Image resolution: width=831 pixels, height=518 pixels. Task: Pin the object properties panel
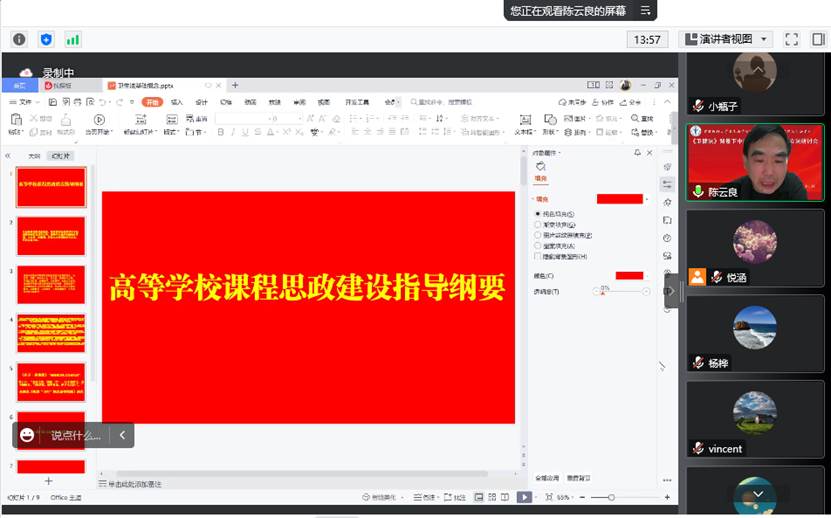[x=637, y=153]
